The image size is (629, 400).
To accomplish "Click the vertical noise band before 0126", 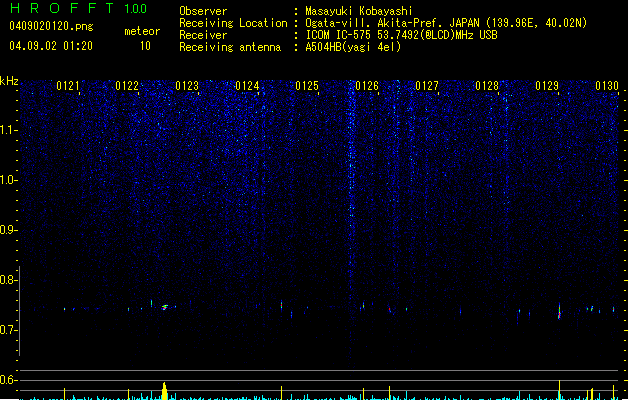I will (351, 225).
